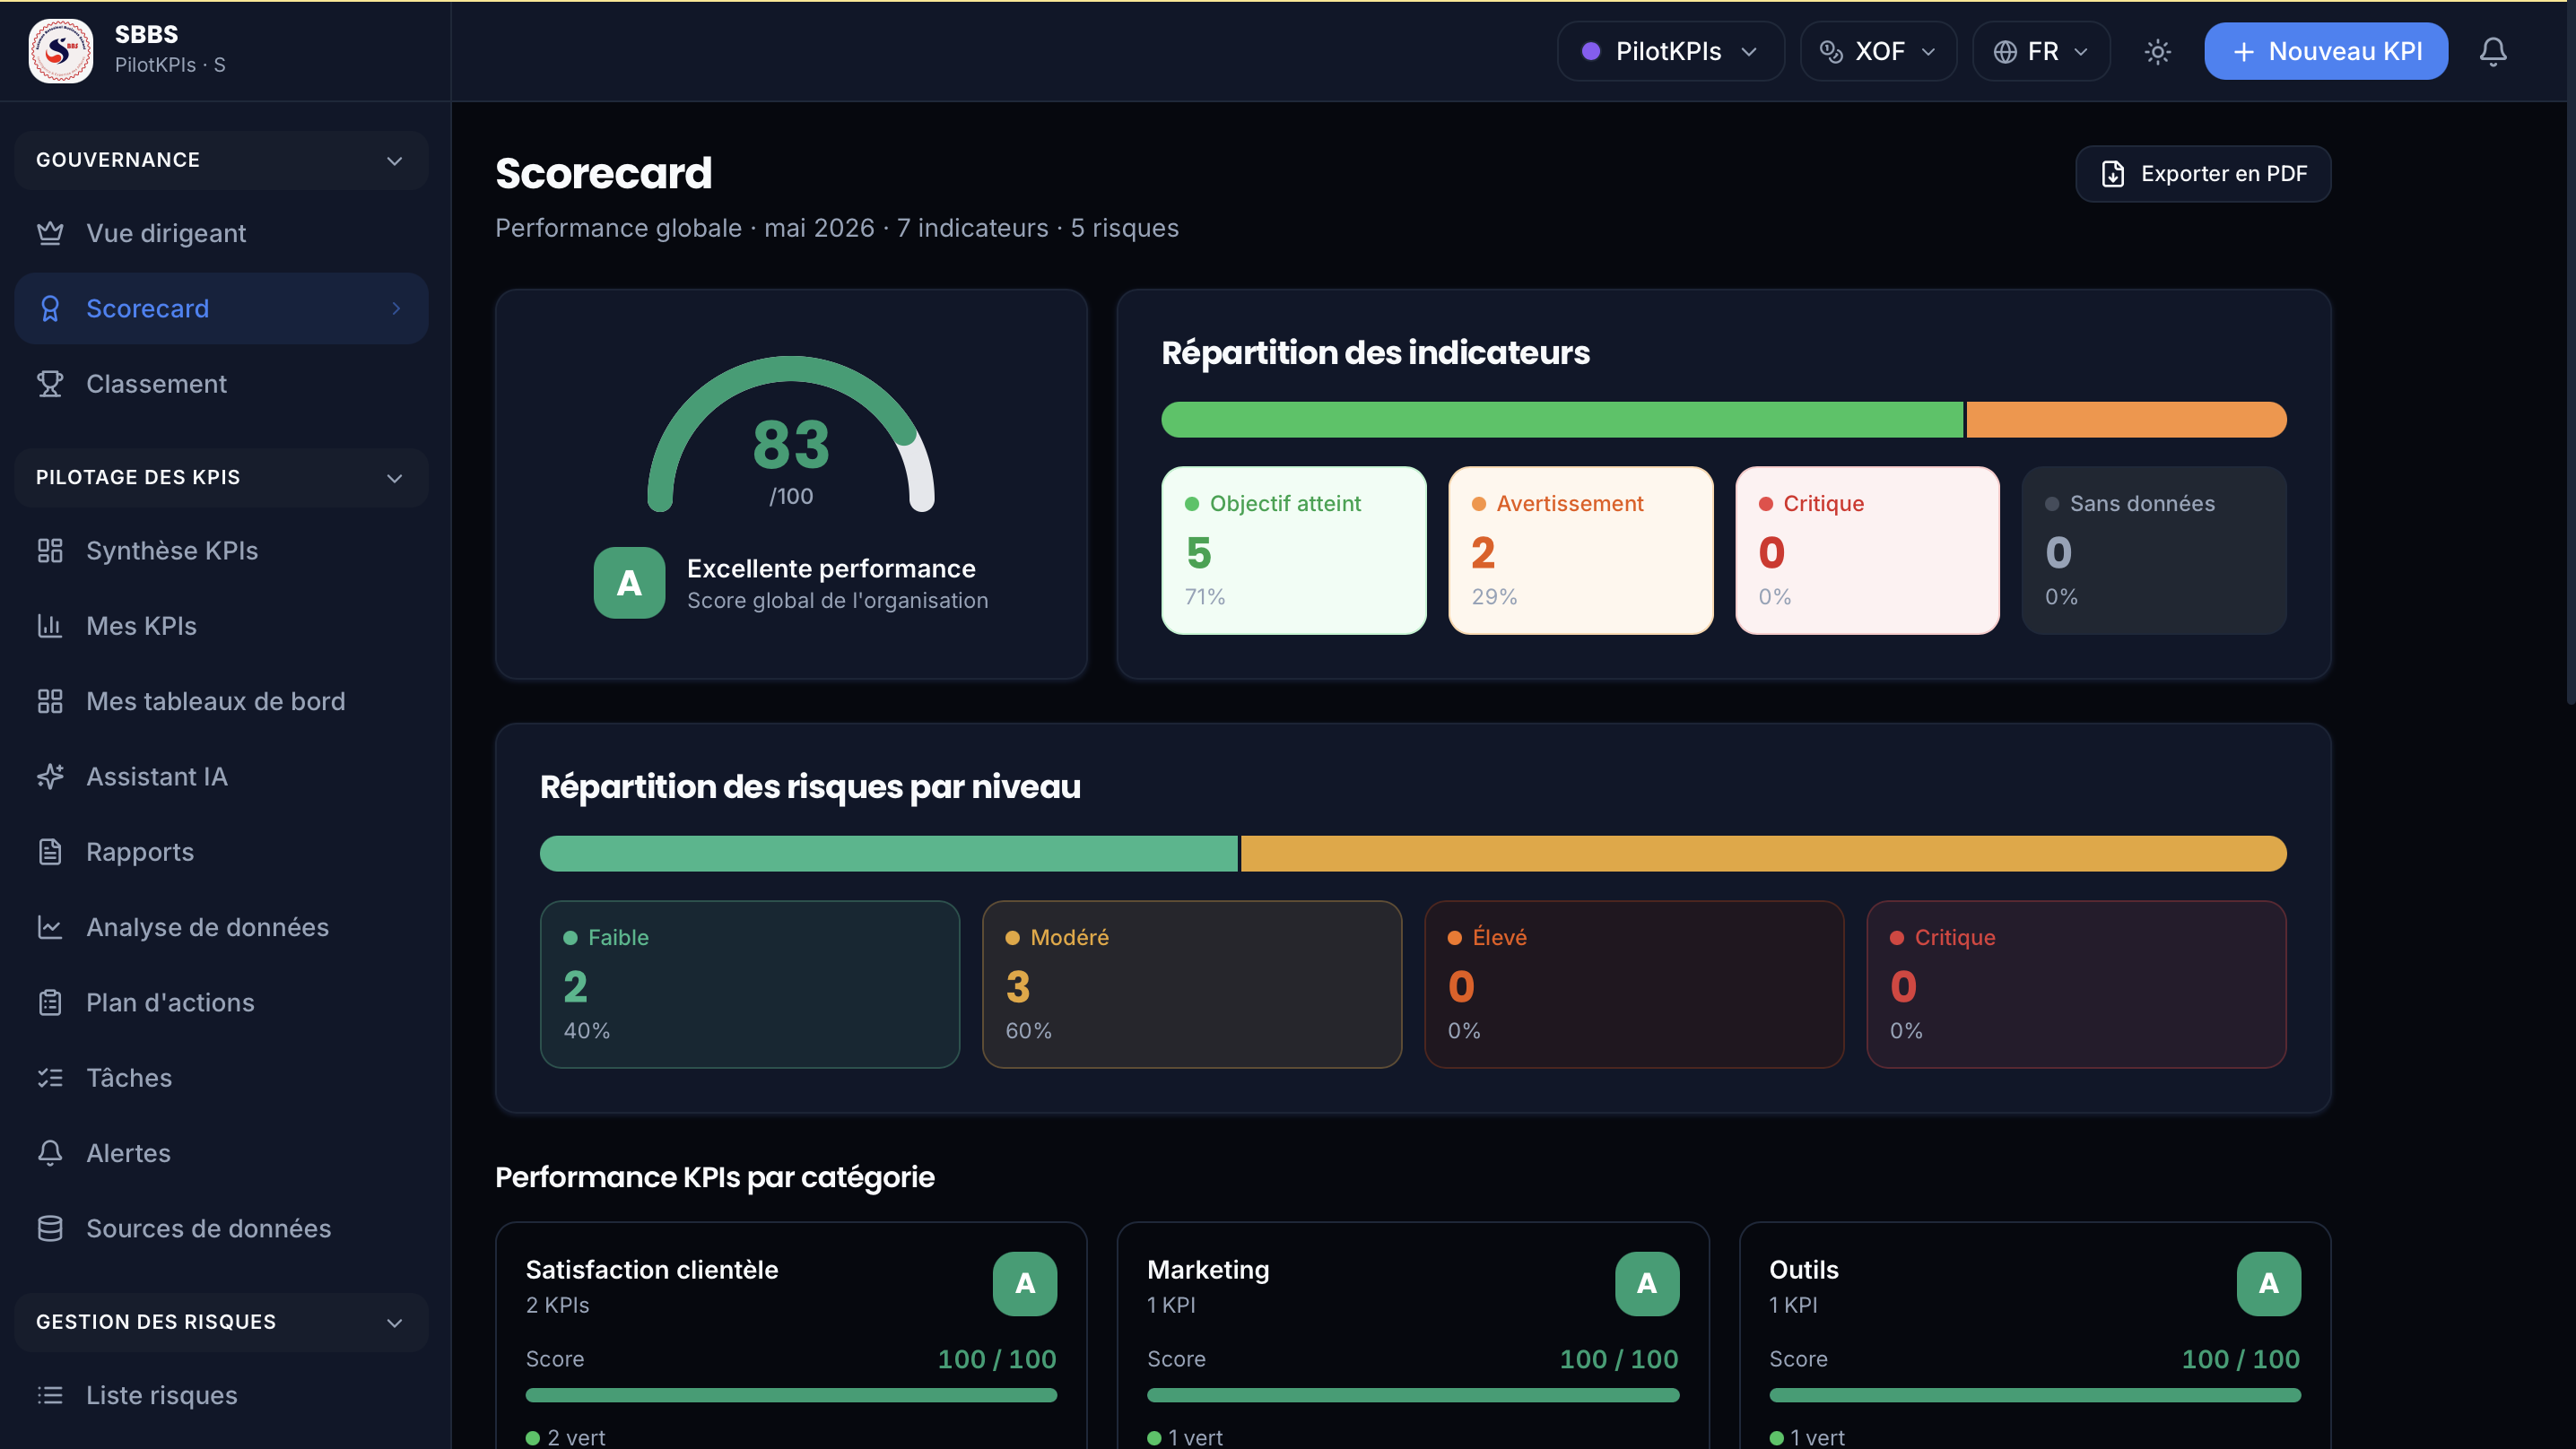This screenshot has height=1449, width=2576.
Task: Click Satisfaction clientèle score progress bar
Action: (x=791, y=1395)
